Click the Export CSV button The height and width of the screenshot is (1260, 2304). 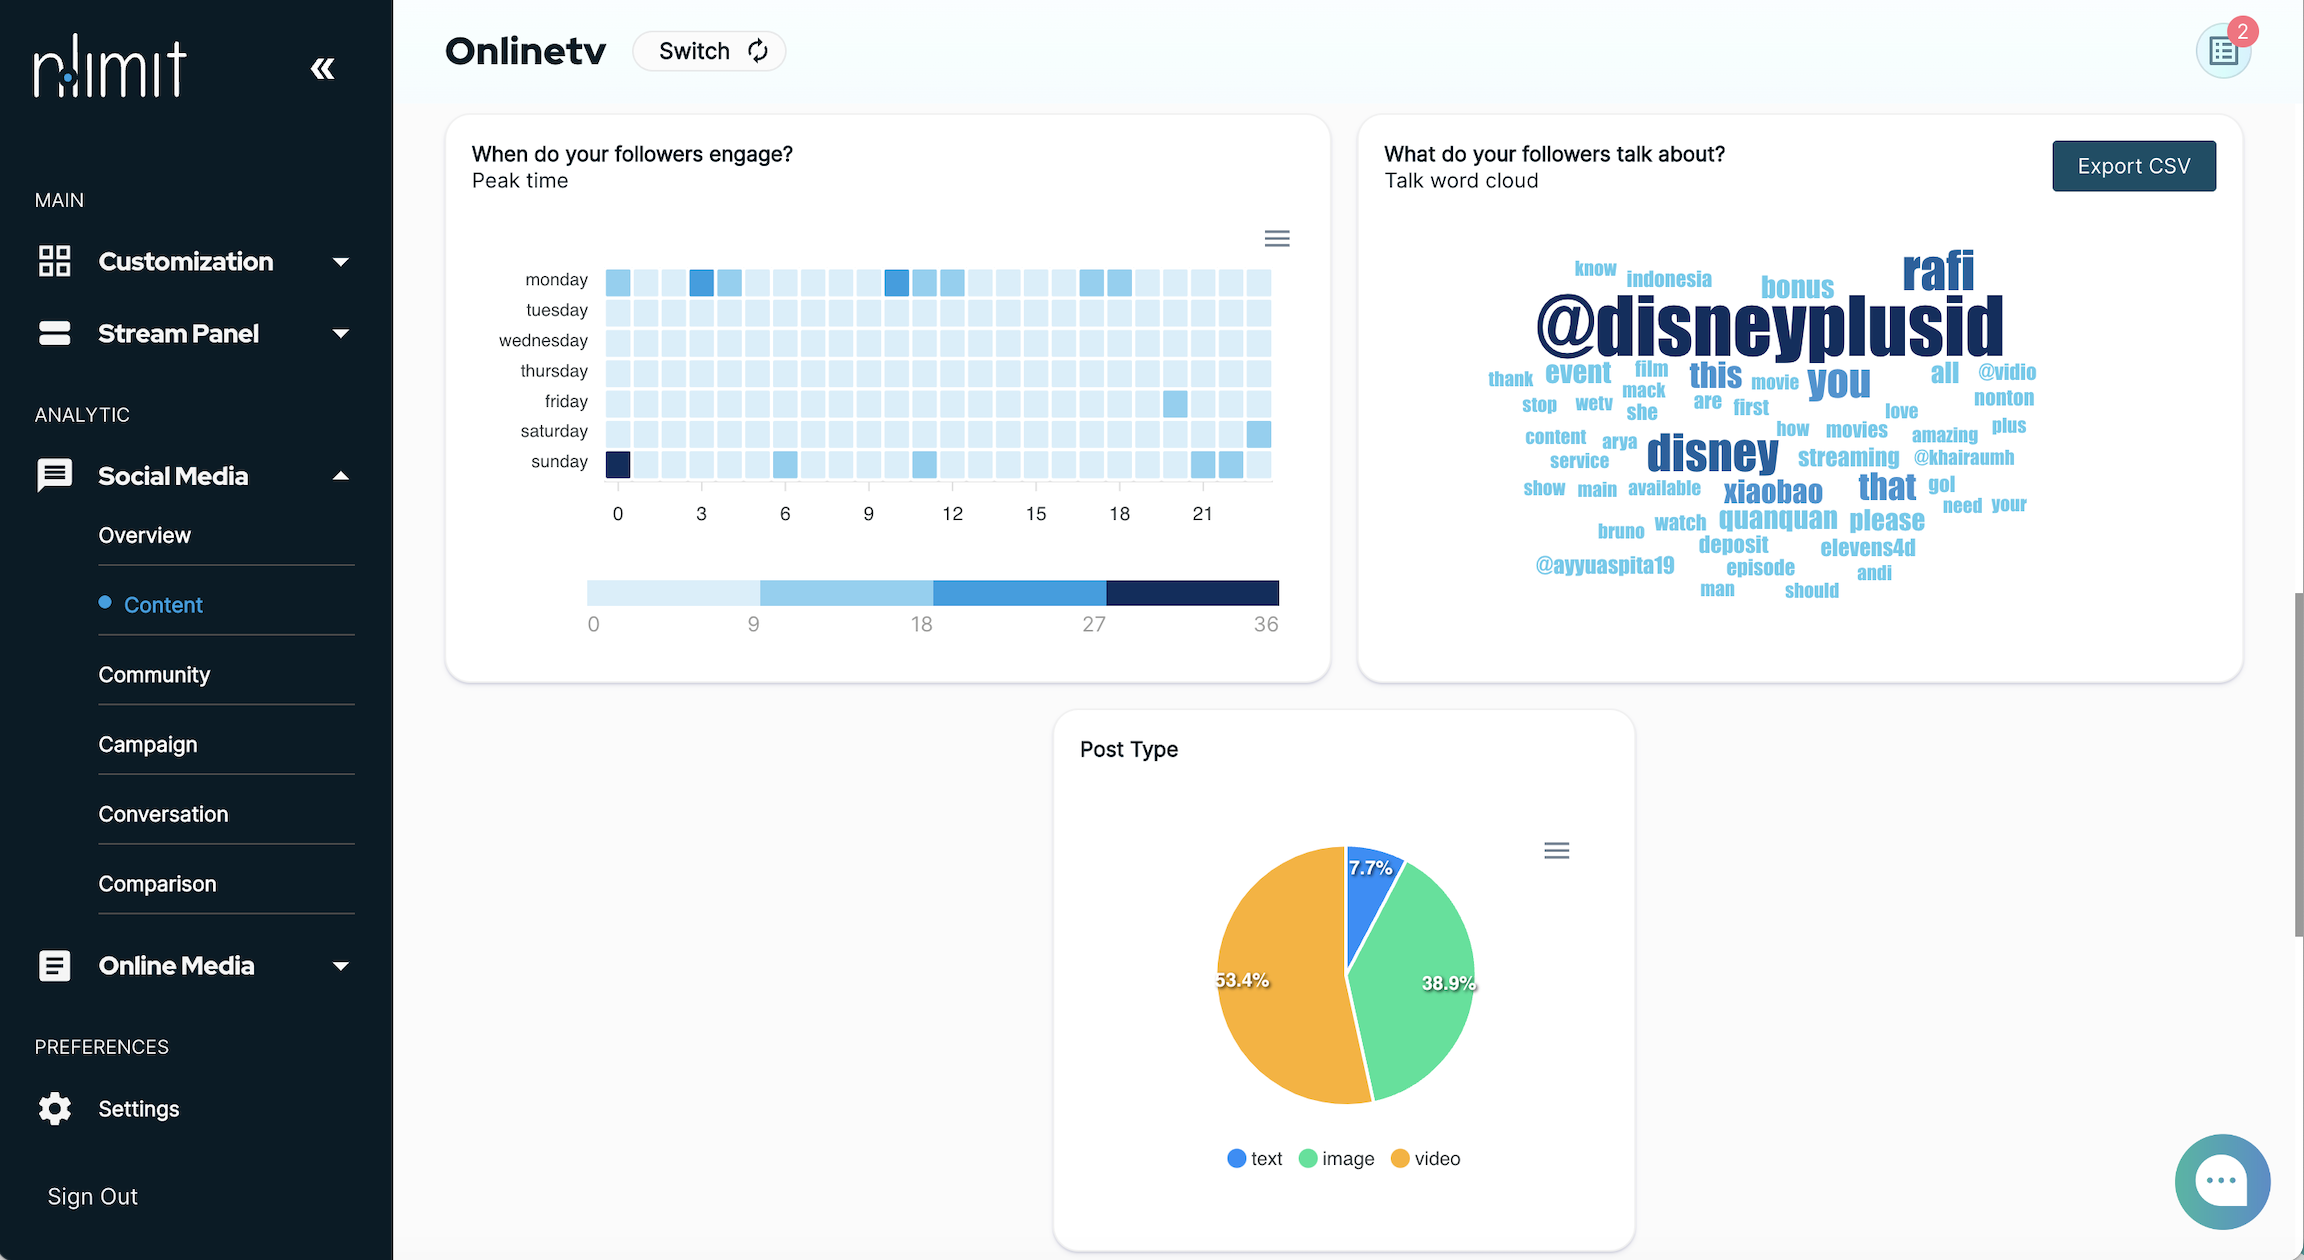tap(2134, 166)
